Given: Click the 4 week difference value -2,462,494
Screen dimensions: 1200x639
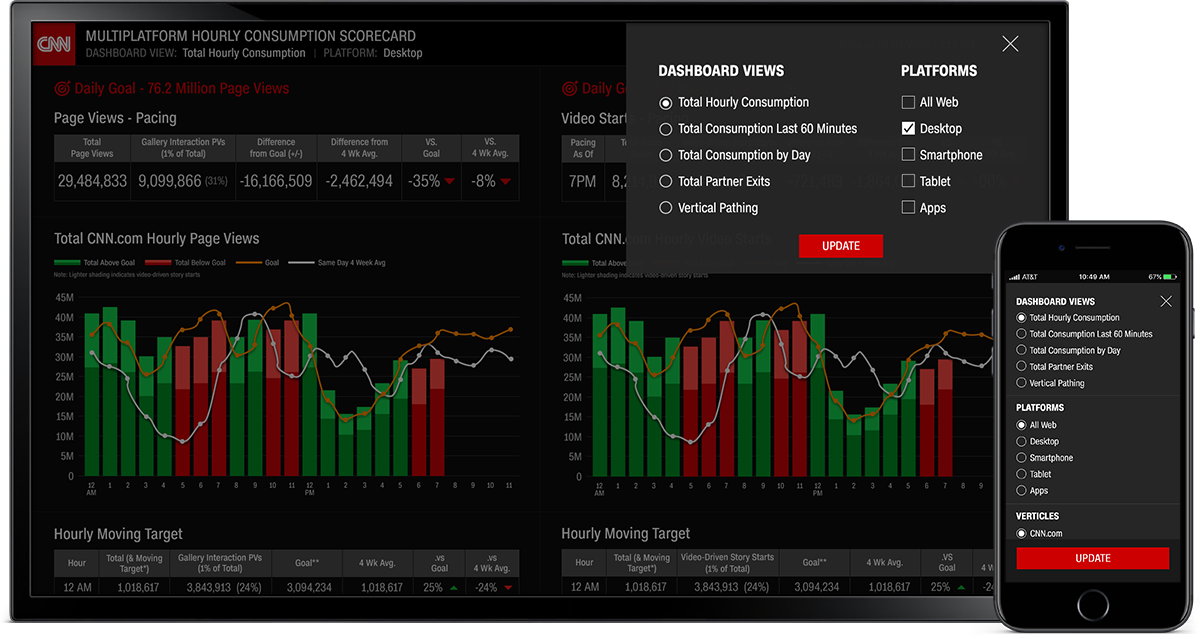Looking at the screenshot, I should click(359, 181).
